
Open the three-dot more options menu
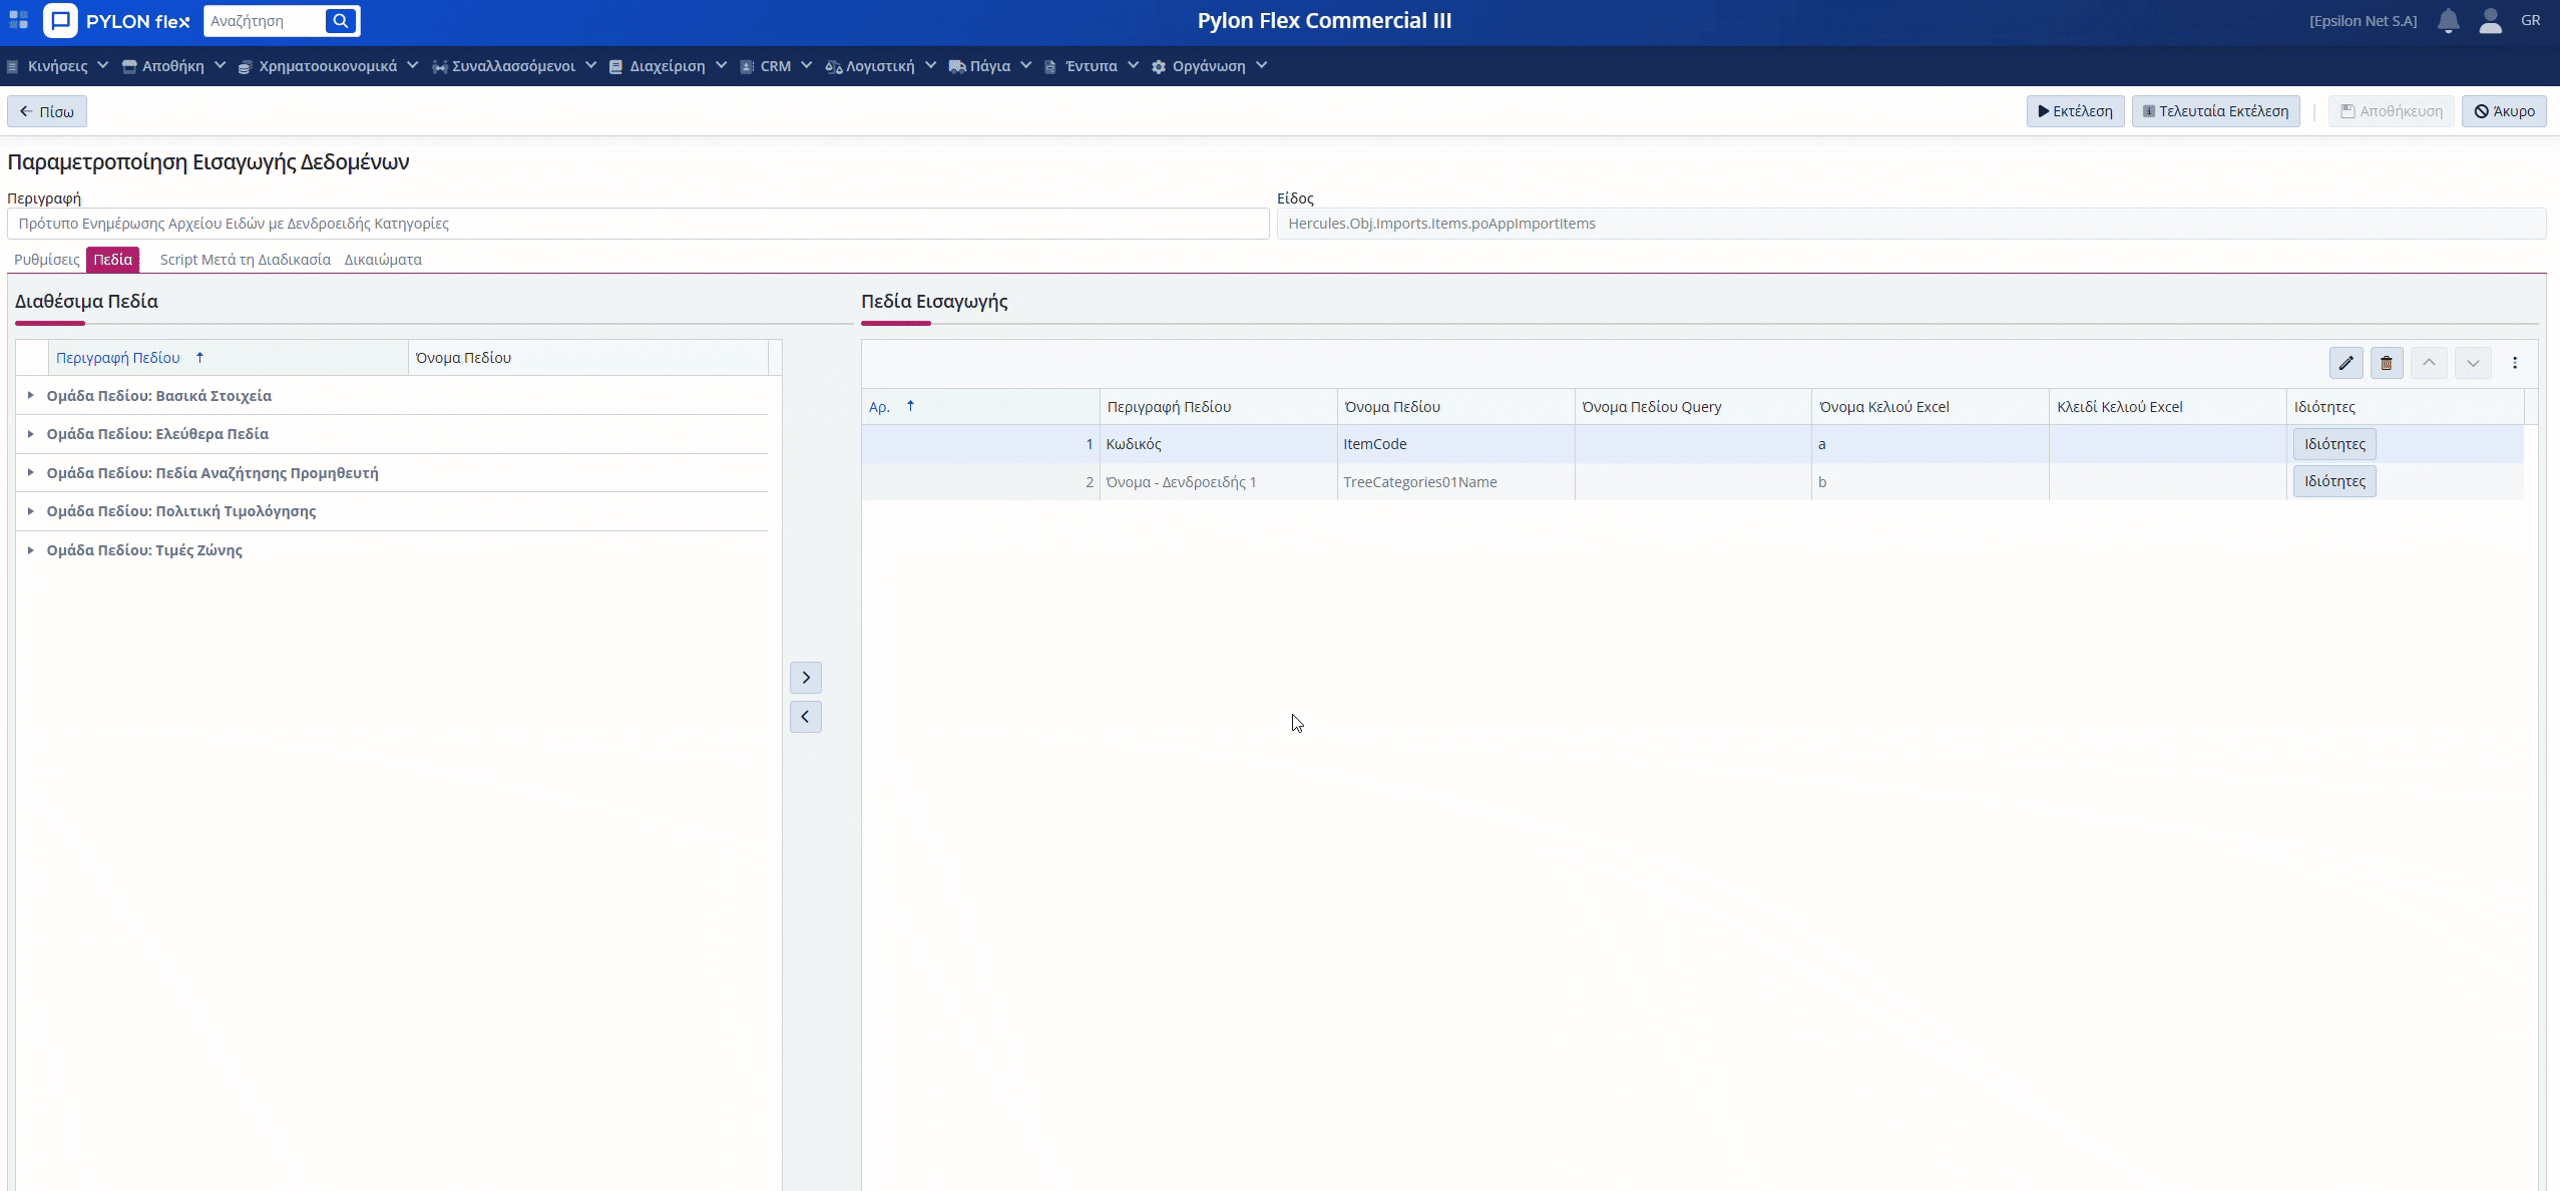click(x=2515, y=363)
